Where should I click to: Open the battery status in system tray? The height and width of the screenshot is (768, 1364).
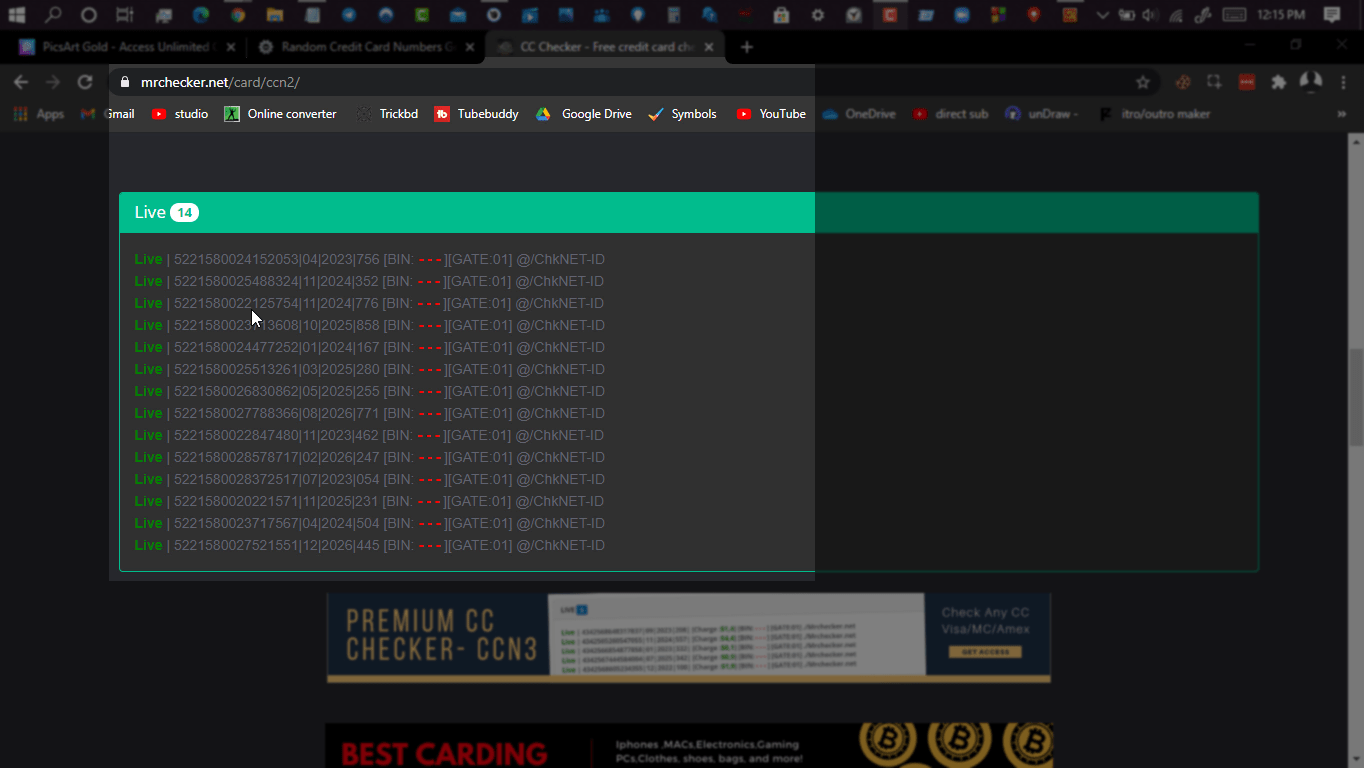[x=1127, y=15]
